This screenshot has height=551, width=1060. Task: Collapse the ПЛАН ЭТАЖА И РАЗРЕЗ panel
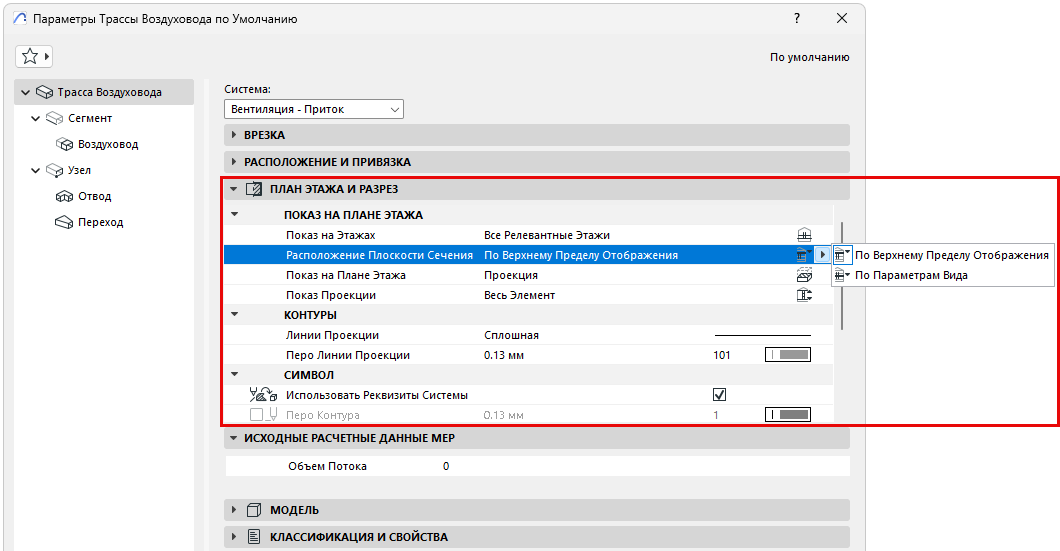click(234, 189)
